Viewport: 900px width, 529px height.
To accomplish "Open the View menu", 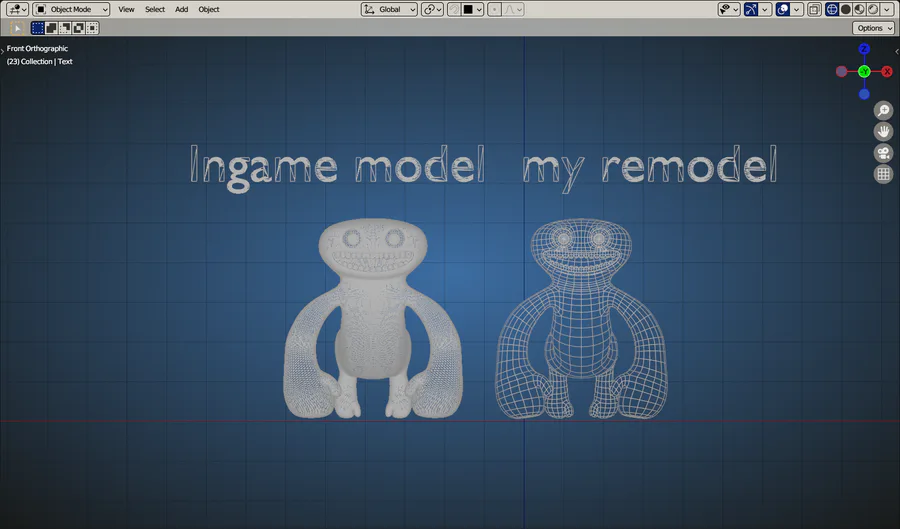I will 126,9.
